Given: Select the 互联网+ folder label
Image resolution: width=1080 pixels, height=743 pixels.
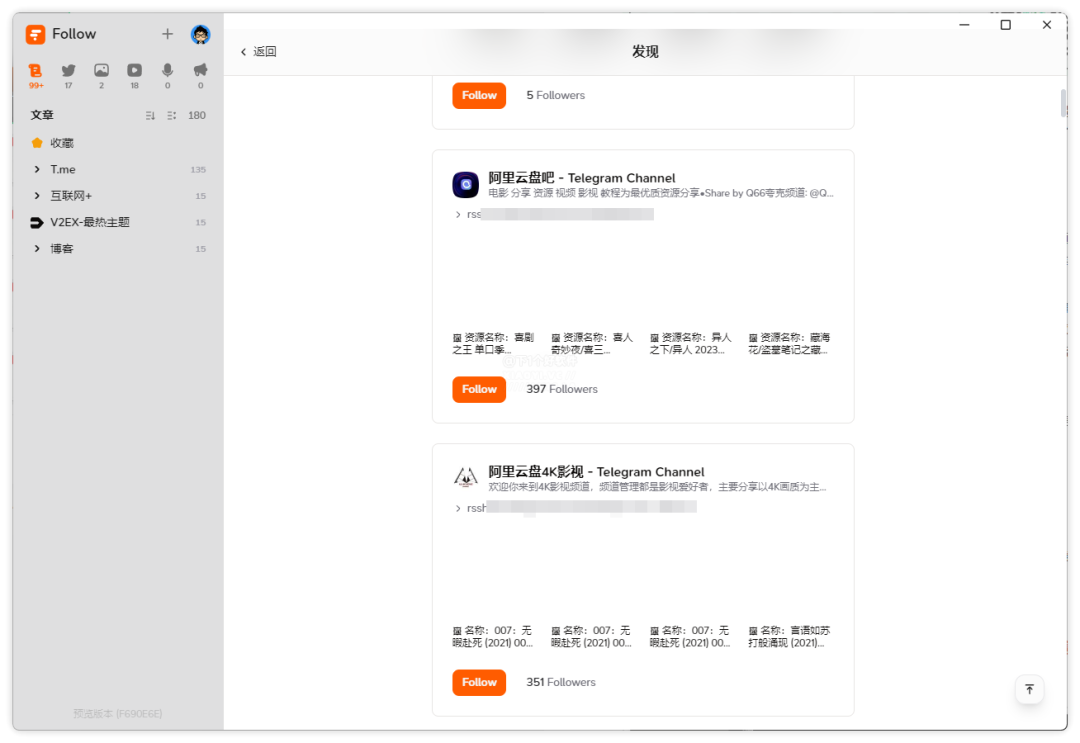Looking at the screenshot, I should pyautogui.click(x=71, y=196).
